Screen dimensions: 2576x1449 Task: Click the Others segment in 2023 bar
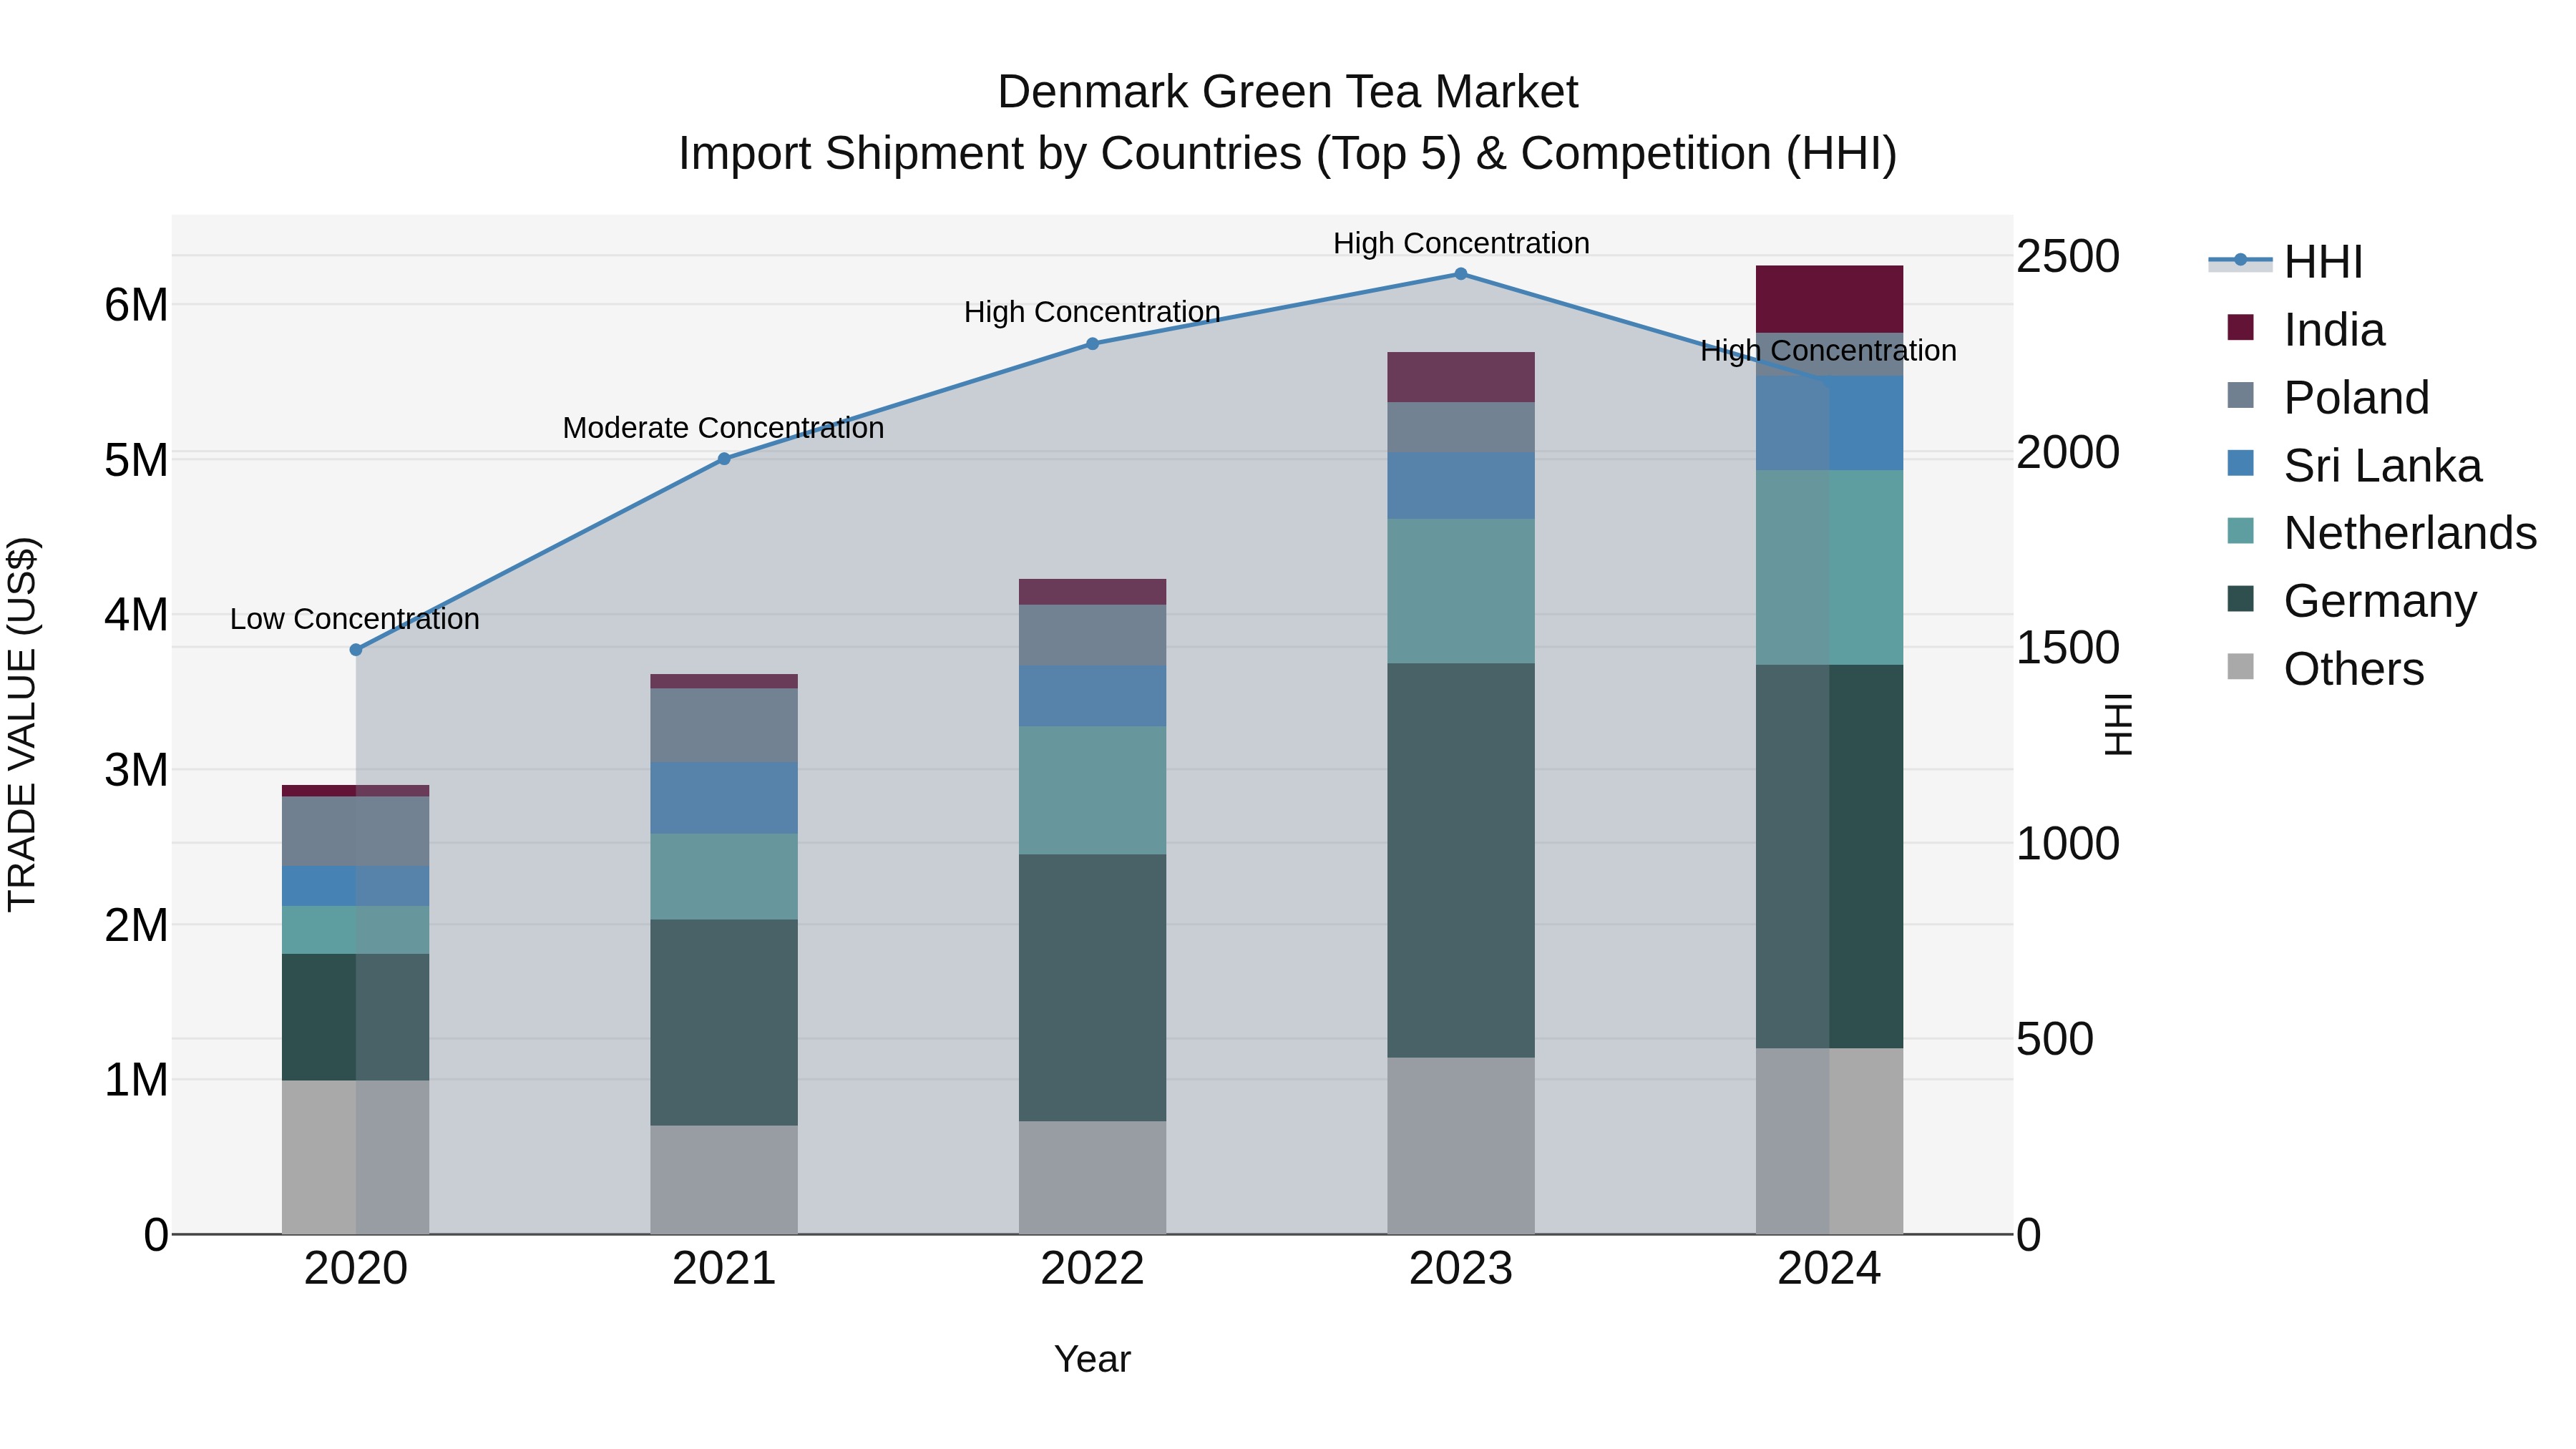pyautogui.click(x=1461, y=1146)
